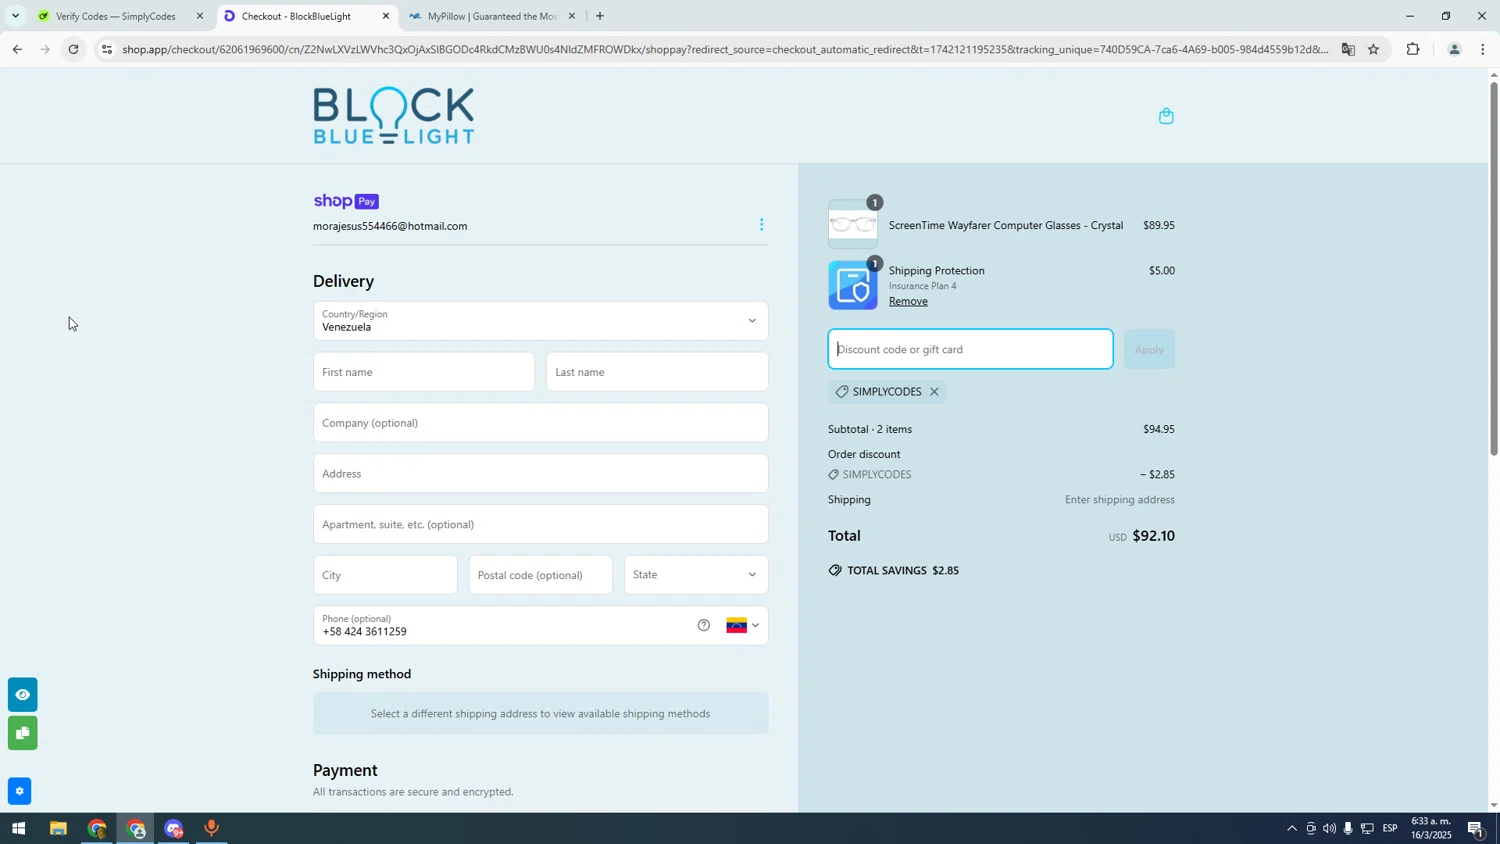
Task: Open the blue gear settings extension icon
Action: (x=19, y=792)
